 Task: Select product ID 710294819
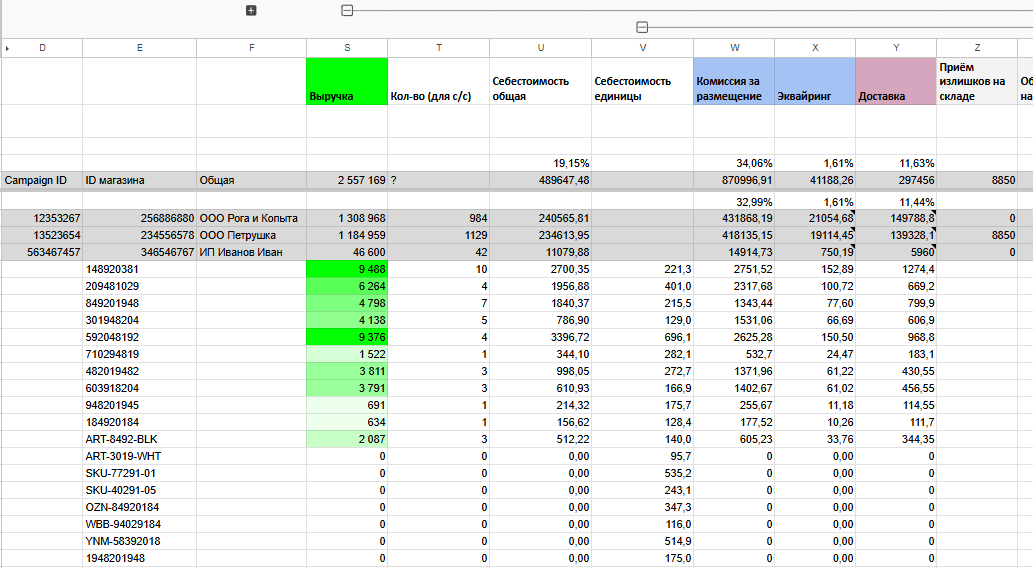click(140, 355)
